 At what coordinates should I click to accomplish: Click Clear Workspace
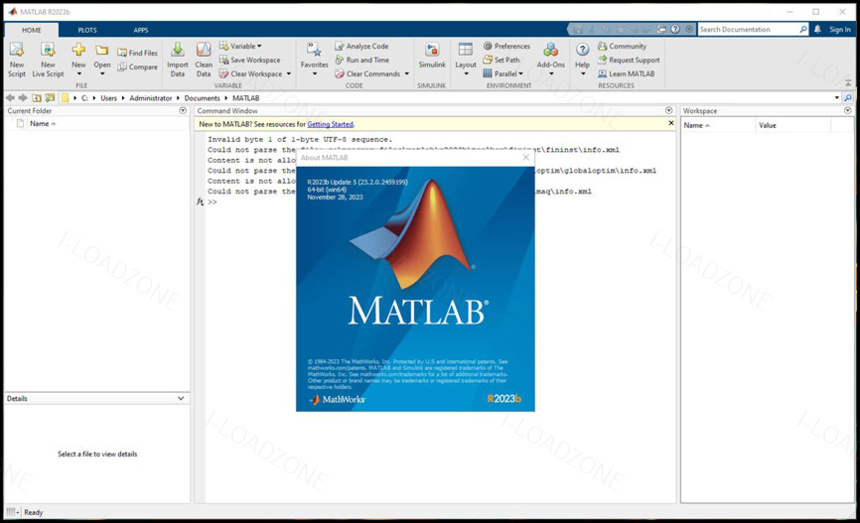251,73
